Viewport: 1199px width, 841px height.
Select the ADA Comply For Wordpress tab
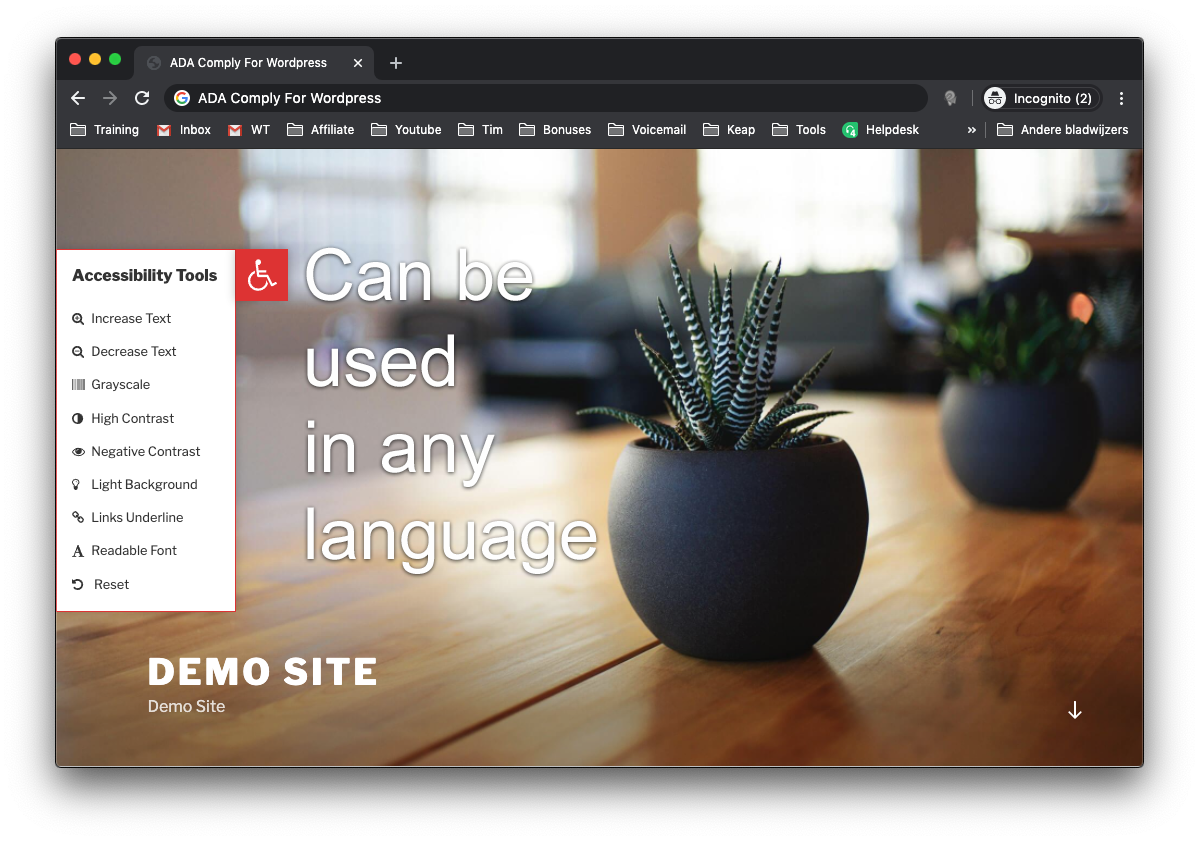pyautogui.click(x=254, y=63)
